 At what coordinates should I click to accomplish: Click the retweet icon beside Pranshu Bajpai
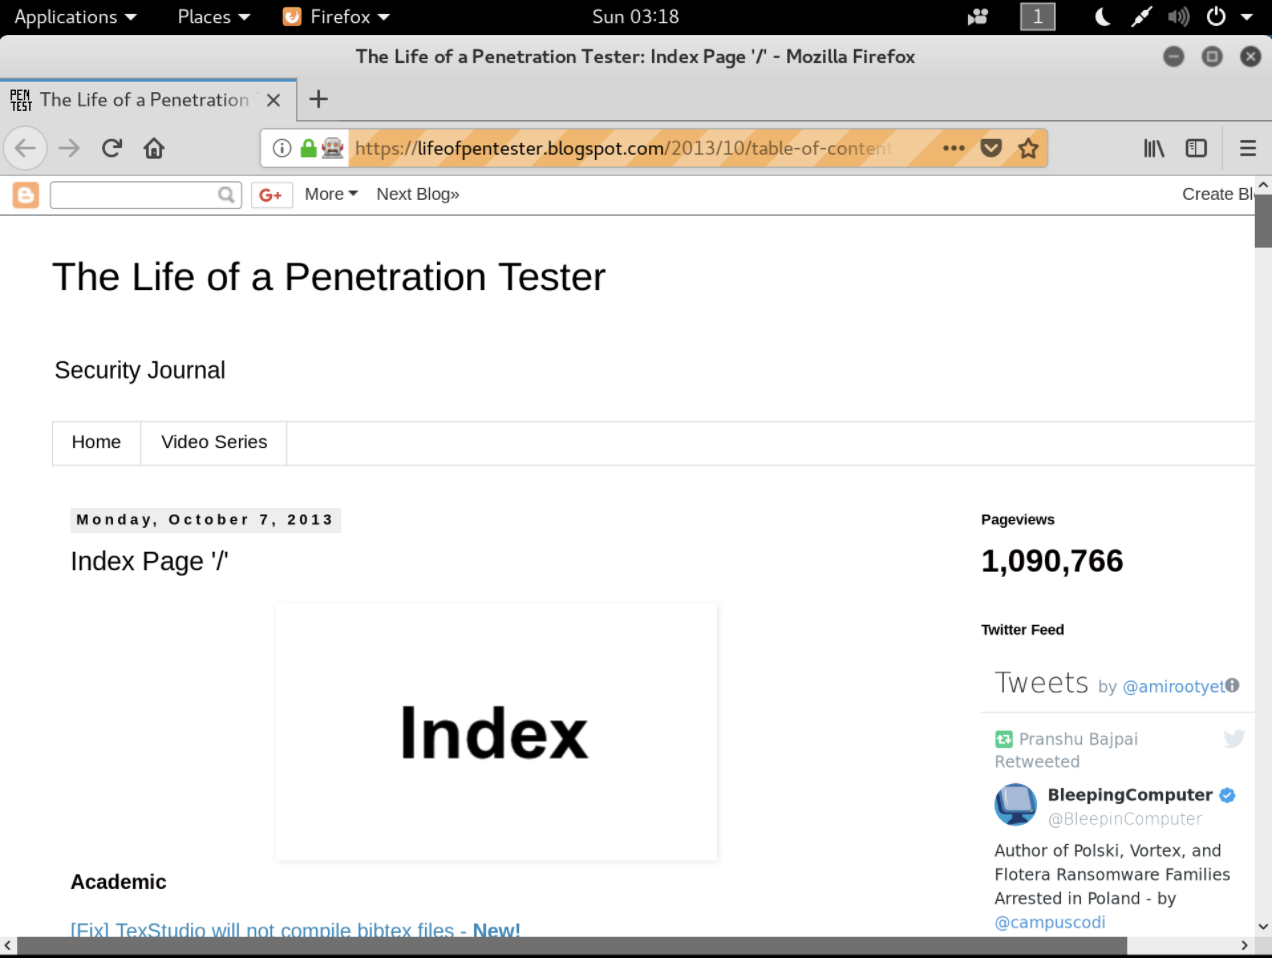pos(1004,739)
